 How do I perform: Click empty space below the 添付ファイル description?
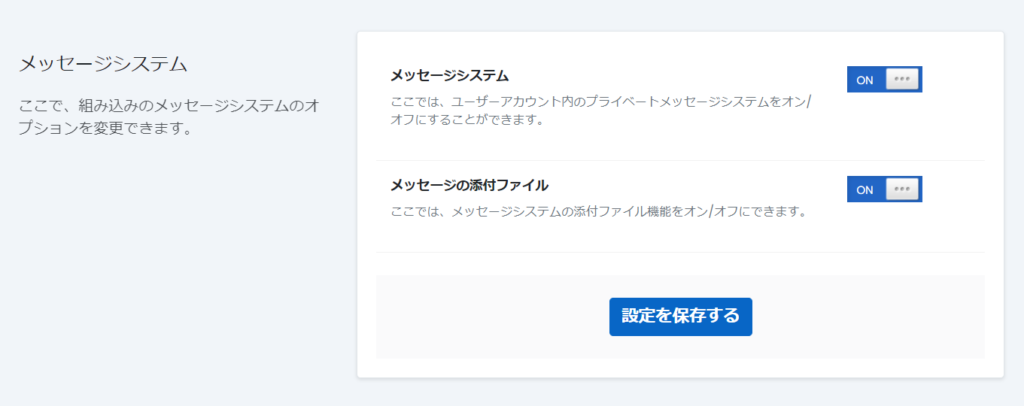click(600, 237)
